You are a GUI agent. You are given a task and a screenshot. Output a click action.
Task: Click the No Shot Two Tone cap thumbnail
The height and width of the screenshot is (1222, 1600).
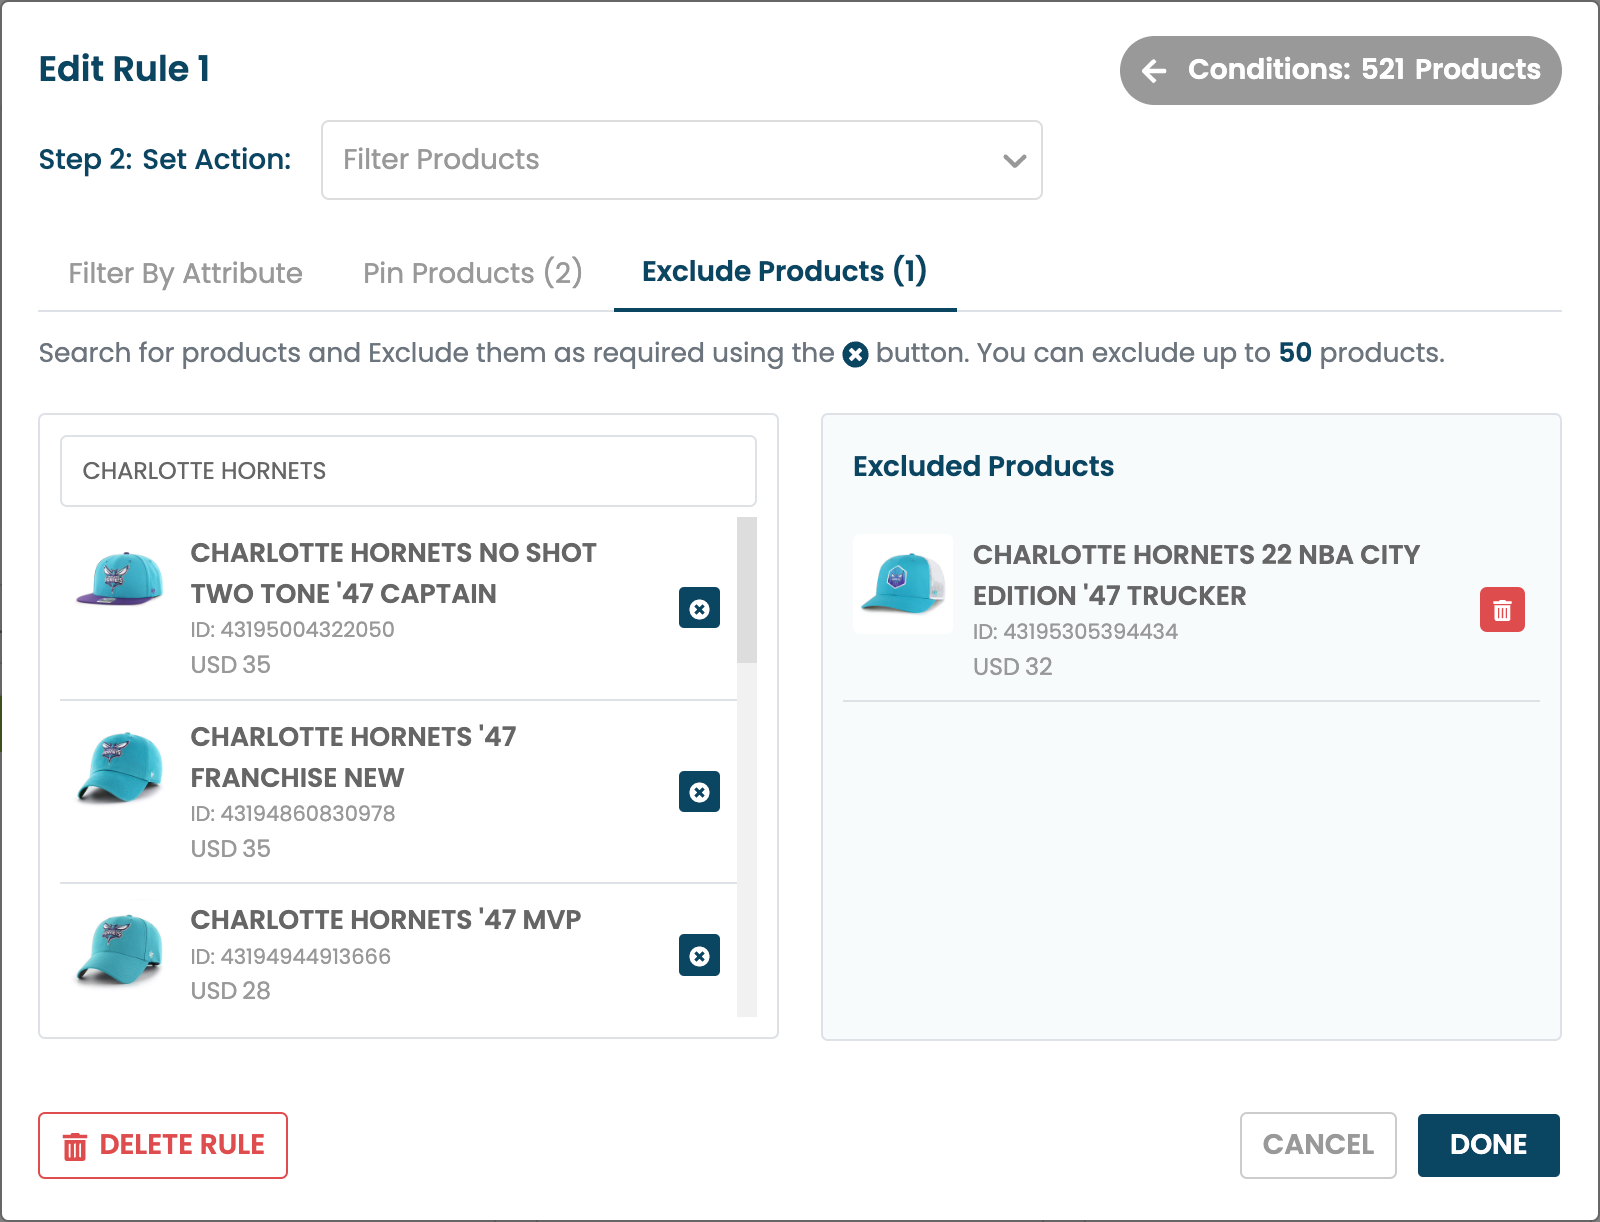(120, 578)
